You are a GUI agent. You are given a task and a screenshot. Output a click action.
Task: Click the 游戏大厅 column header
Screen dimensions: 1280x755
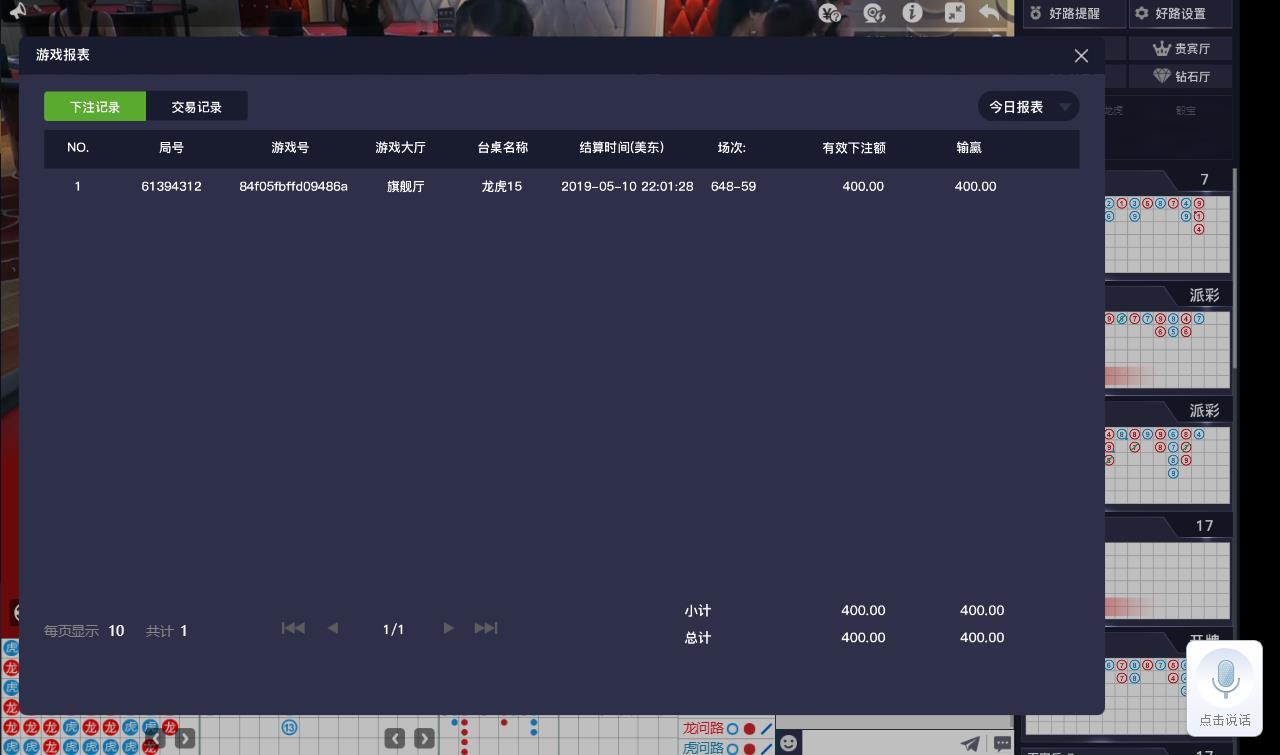400,148
